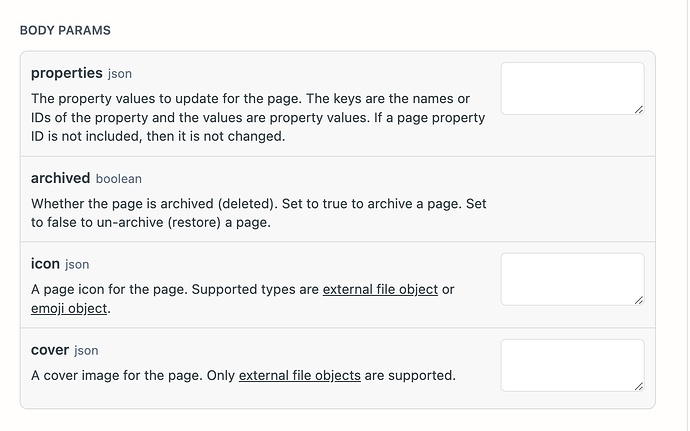Open the external file objects link under cover
Viewport: 690px width, 431px height.
click(x=300, y=376)
